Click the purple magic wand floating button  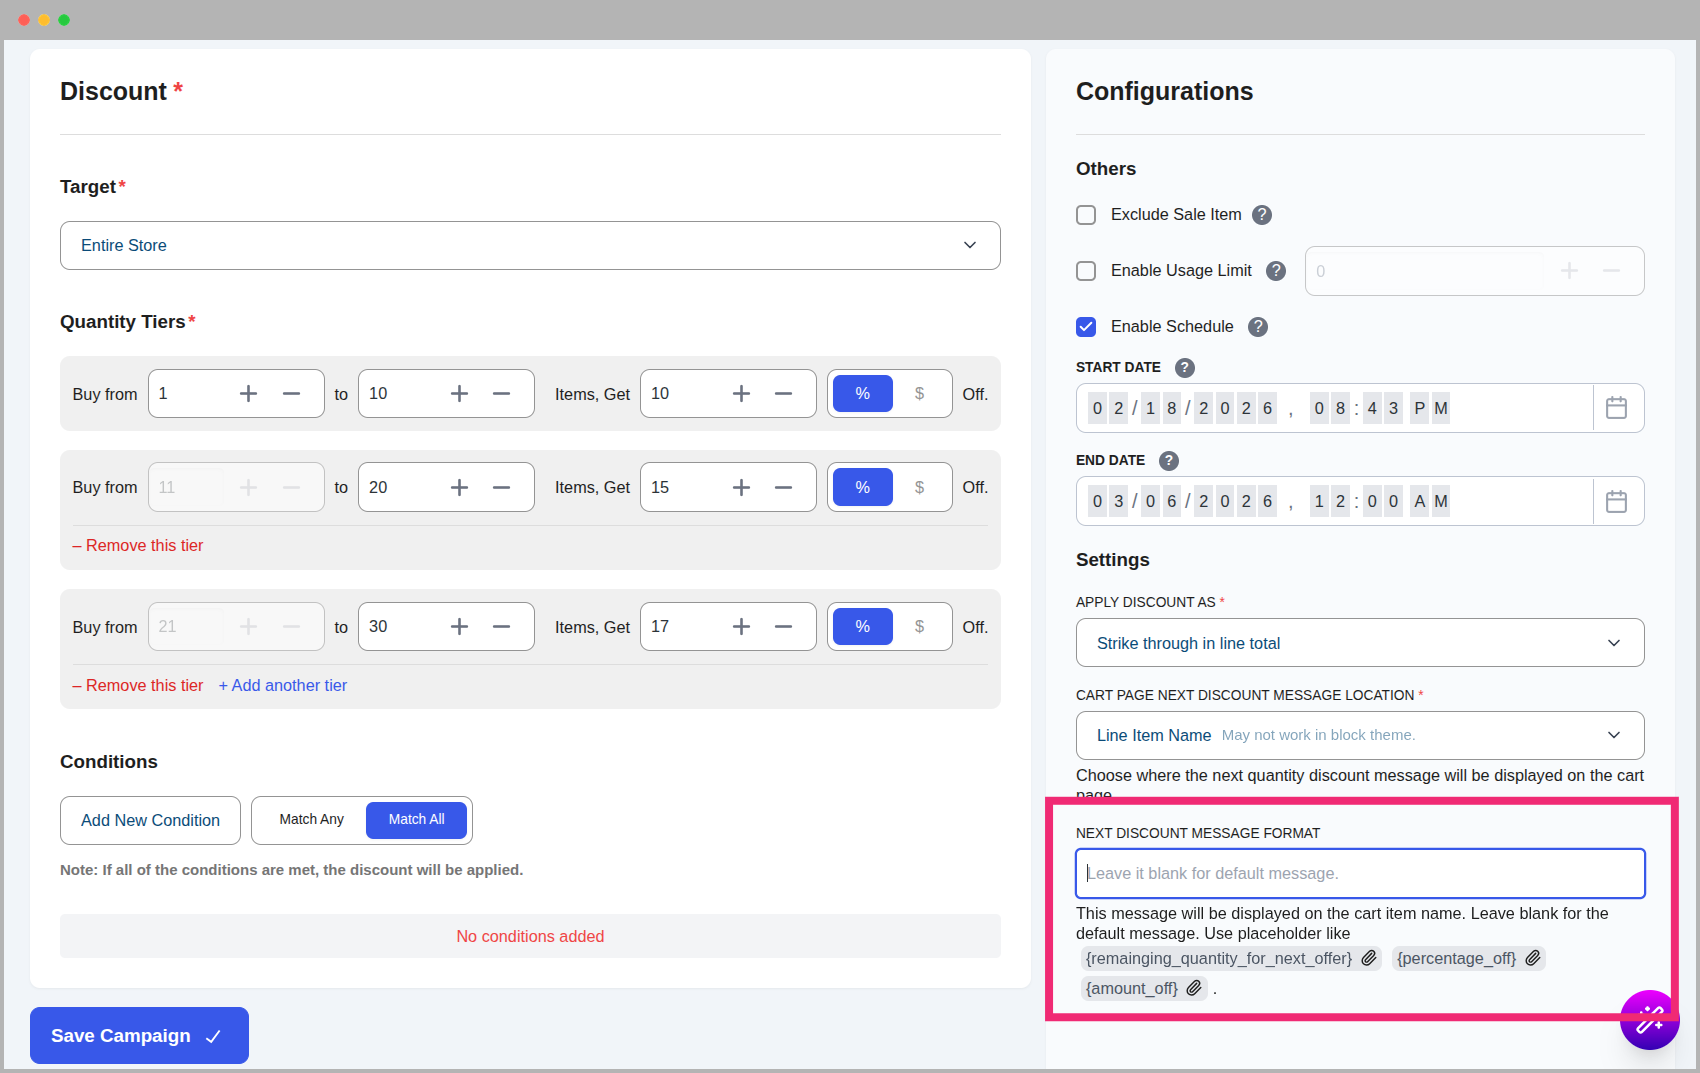pos(1649,1020)
